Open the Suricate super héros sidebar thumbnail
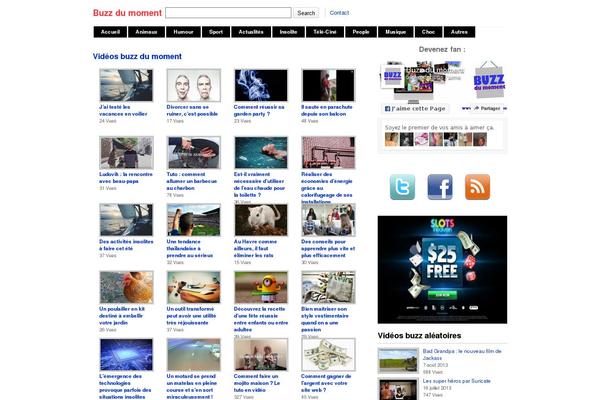The width and height of the screenshot is (600, 400). point(398,389)
